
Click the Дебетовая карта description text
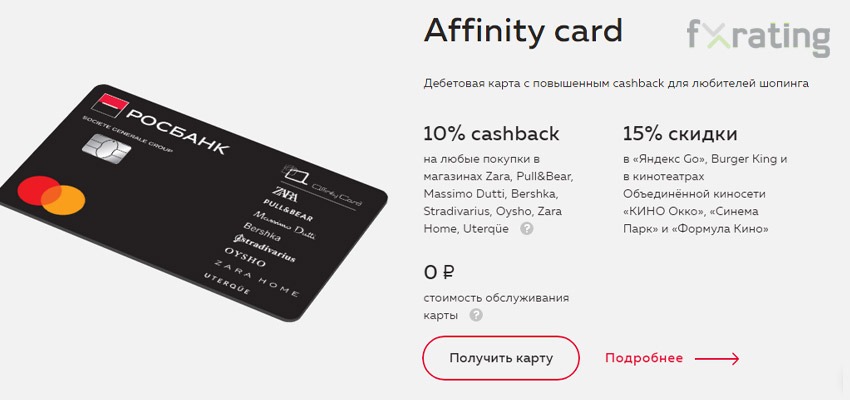point(616,84)
